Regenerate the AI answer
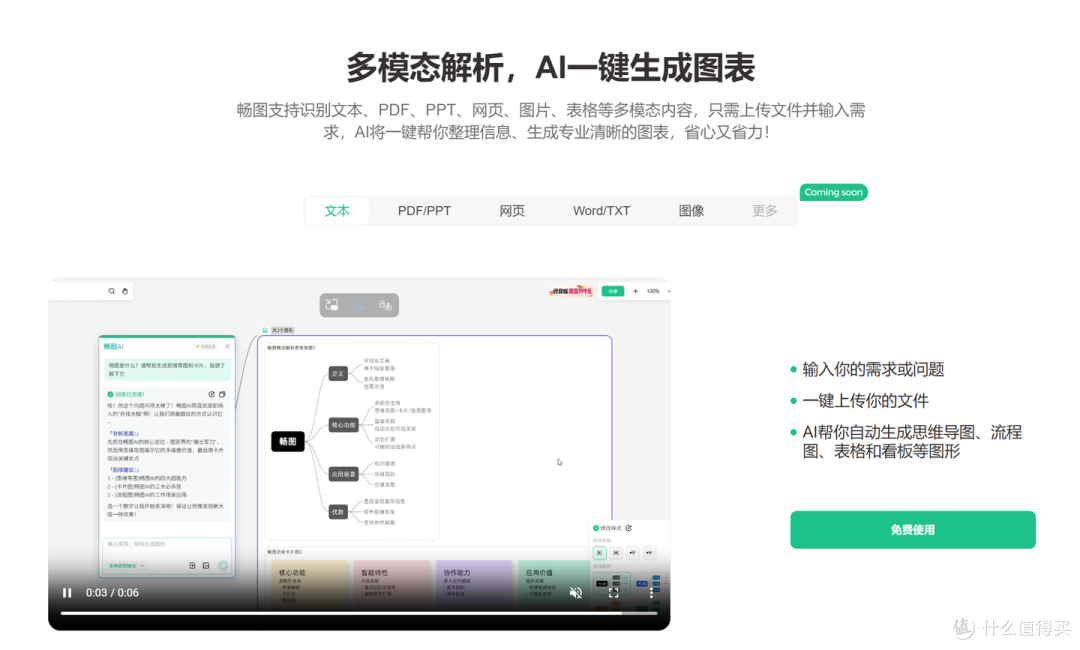Viewport: 1080px width, 650px height. point(211,395)
